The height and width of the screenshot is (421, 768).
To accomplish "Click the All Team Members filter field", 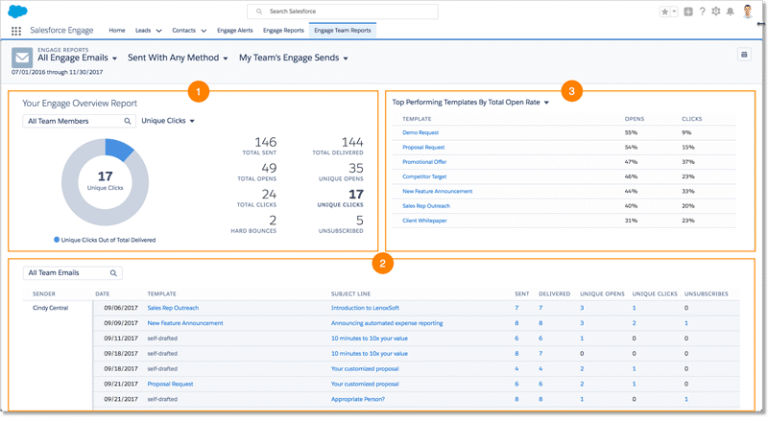I will (x=79, y=121).
